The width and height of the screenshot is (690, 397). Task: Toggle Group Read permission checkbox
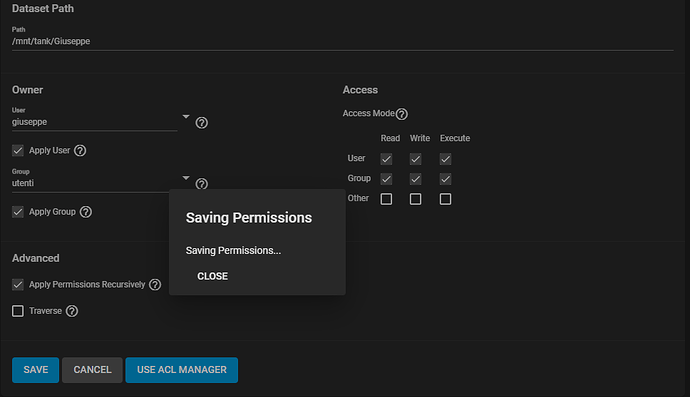pyautogui.click(x=386, y=179)
